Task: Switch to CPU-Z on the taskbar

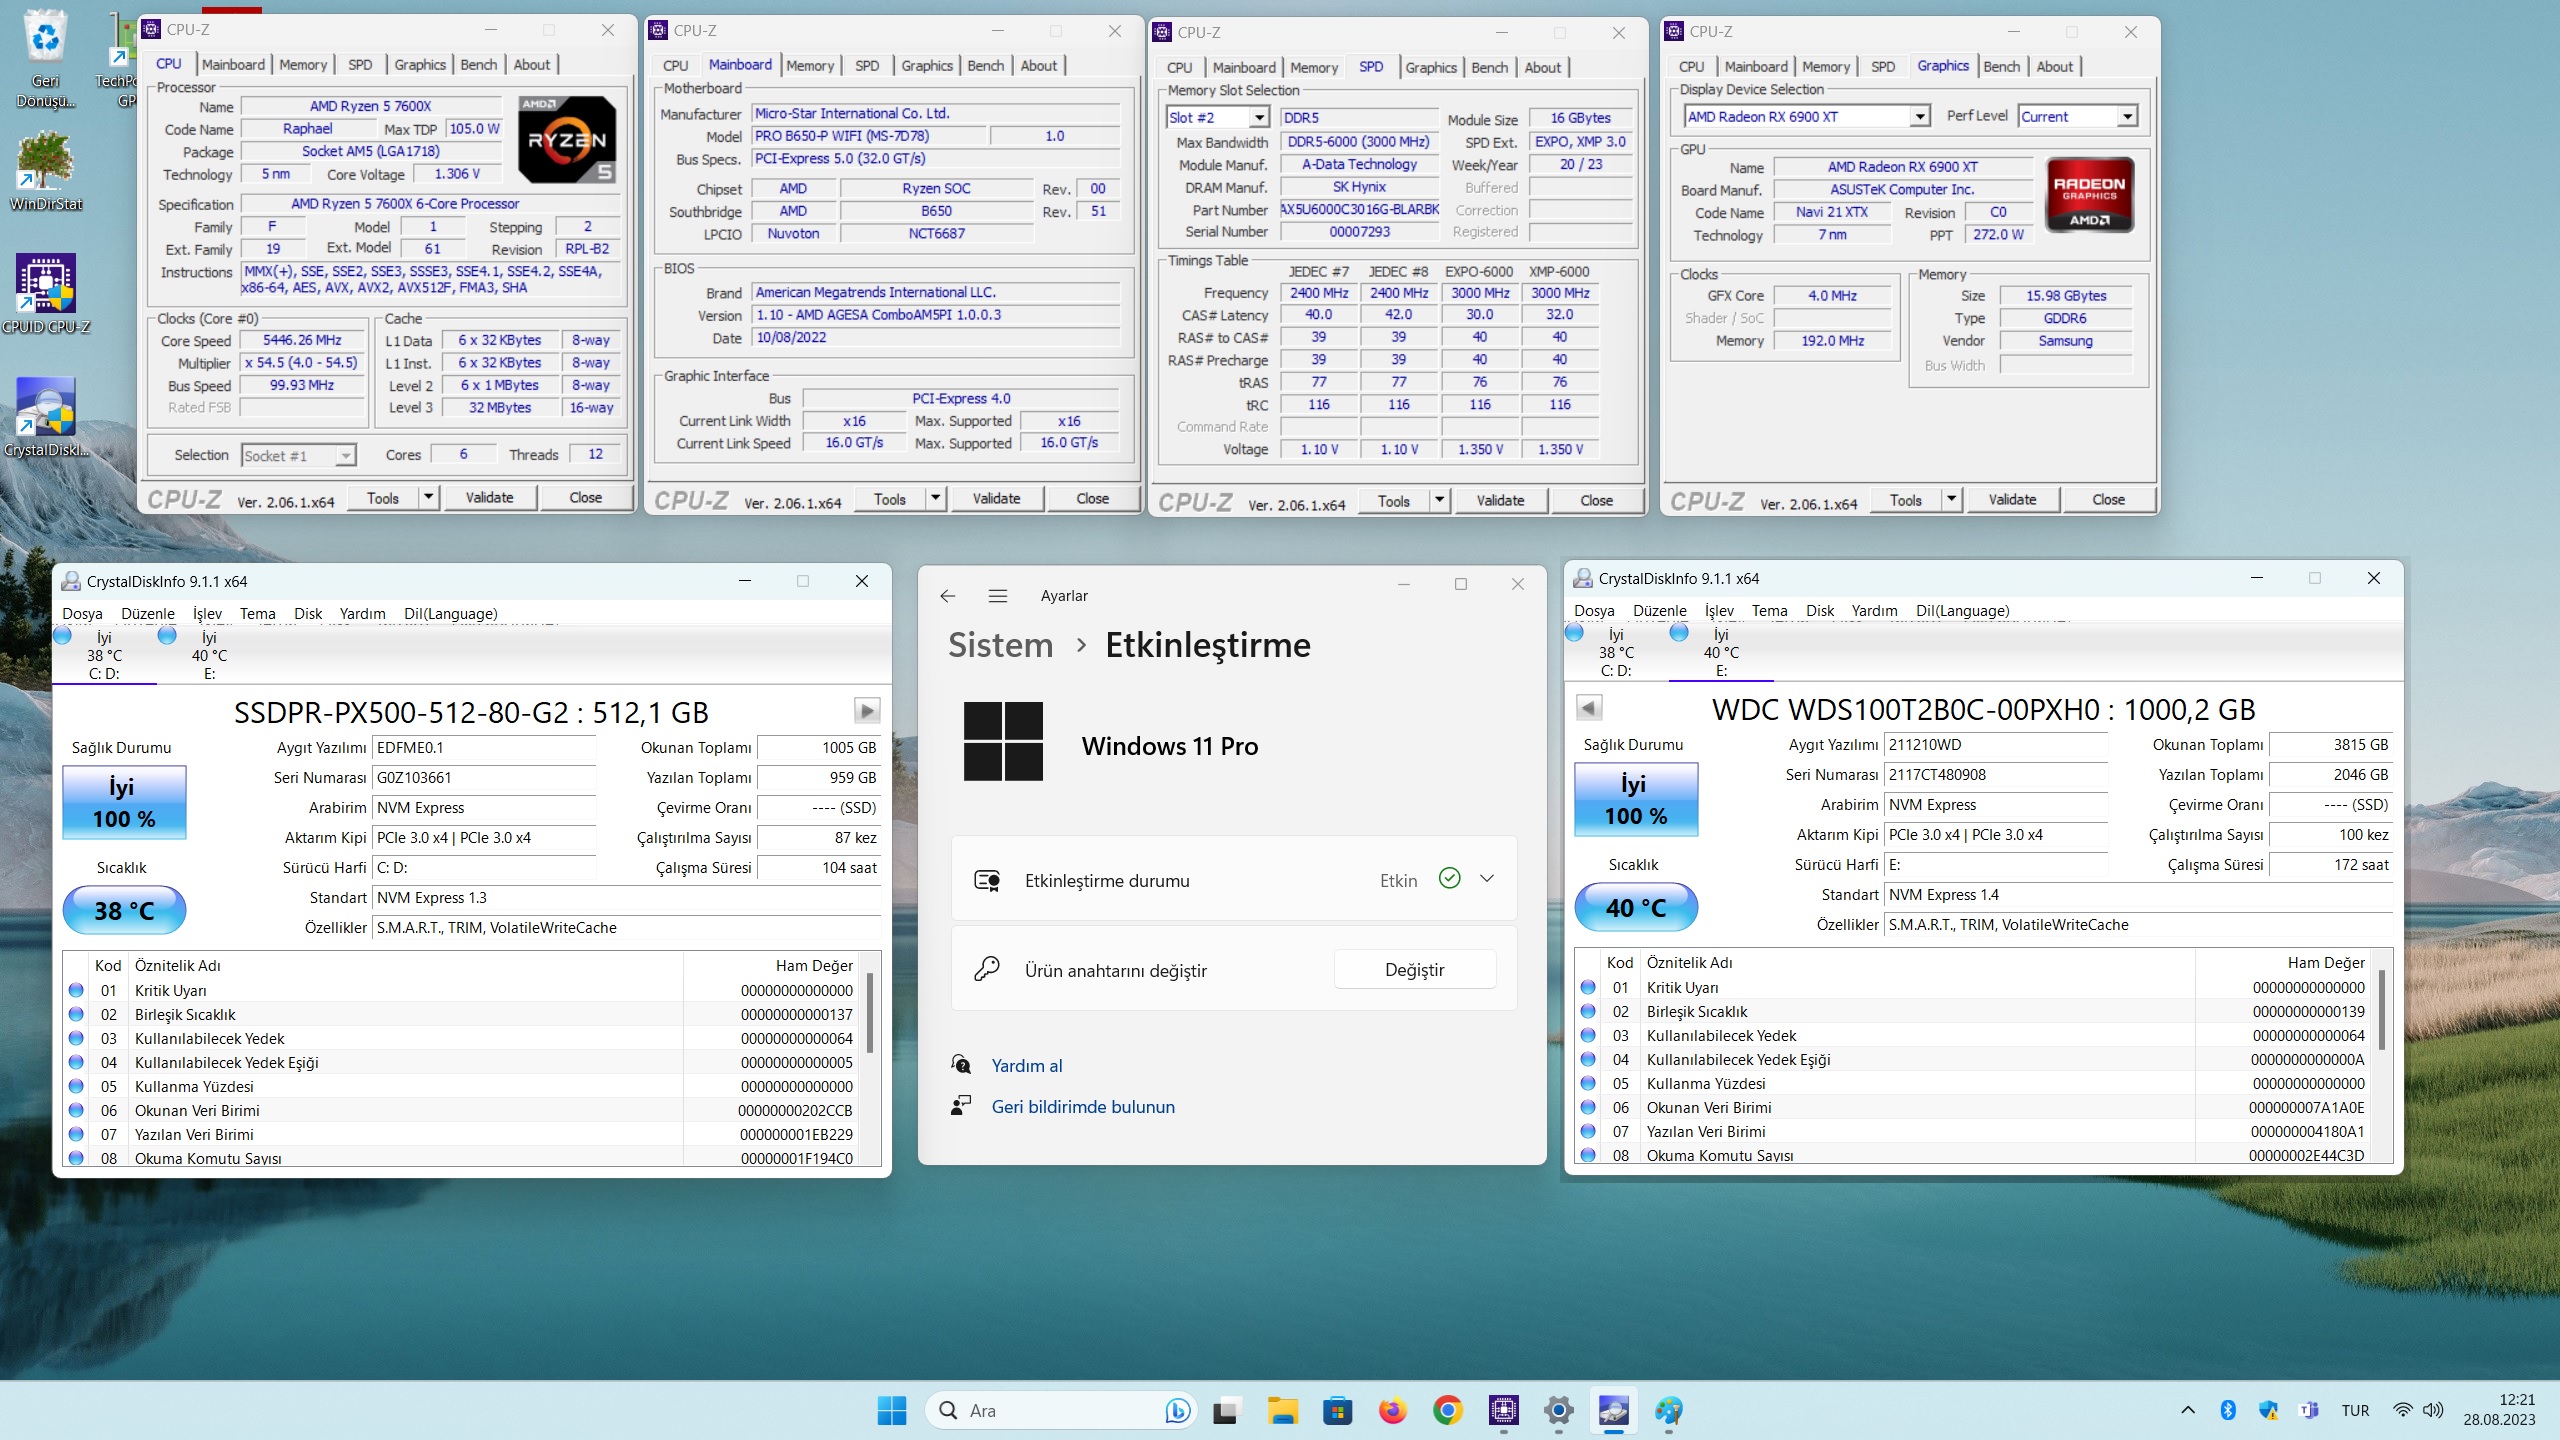Action: [x=1503, y=1410]
